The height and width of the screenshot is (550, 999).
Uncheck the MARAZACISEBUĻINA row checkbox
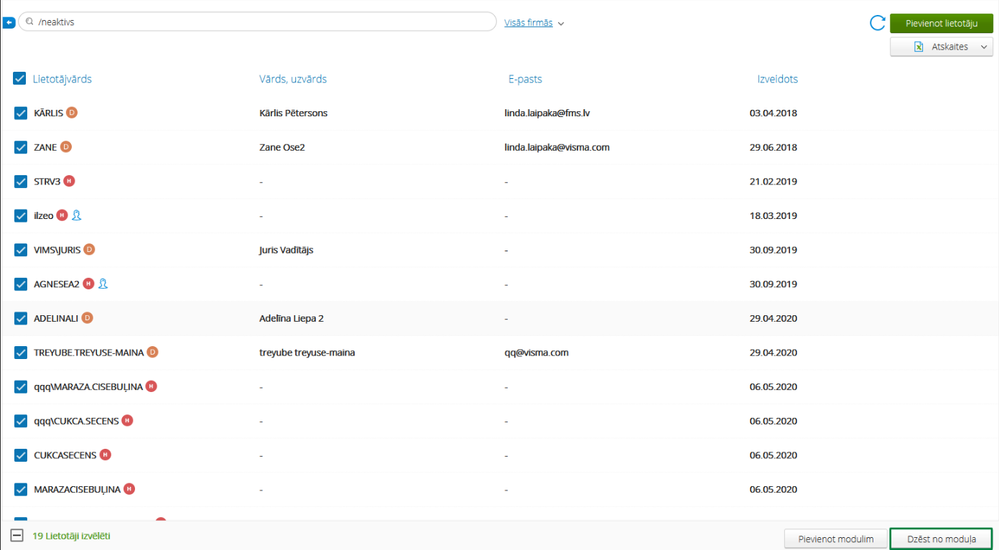(20, 489)
